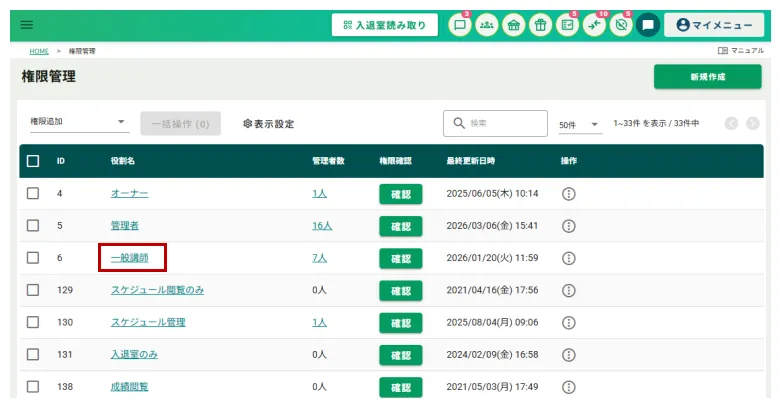Check the checkbox for 管理者 row

[x=33, y=226]
